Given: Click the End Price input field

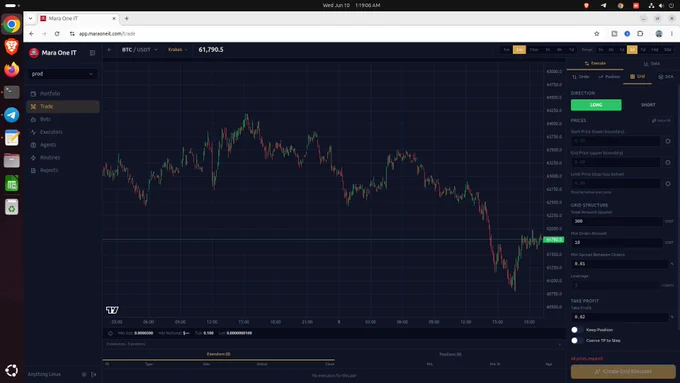Looking at the screenshot, I should (x=615, y=162).
